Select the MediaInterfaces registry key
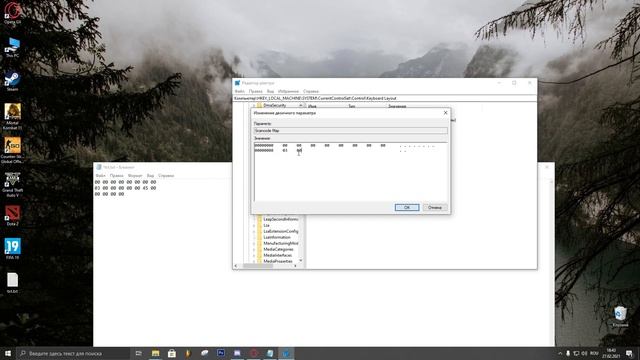 (278, 255)
